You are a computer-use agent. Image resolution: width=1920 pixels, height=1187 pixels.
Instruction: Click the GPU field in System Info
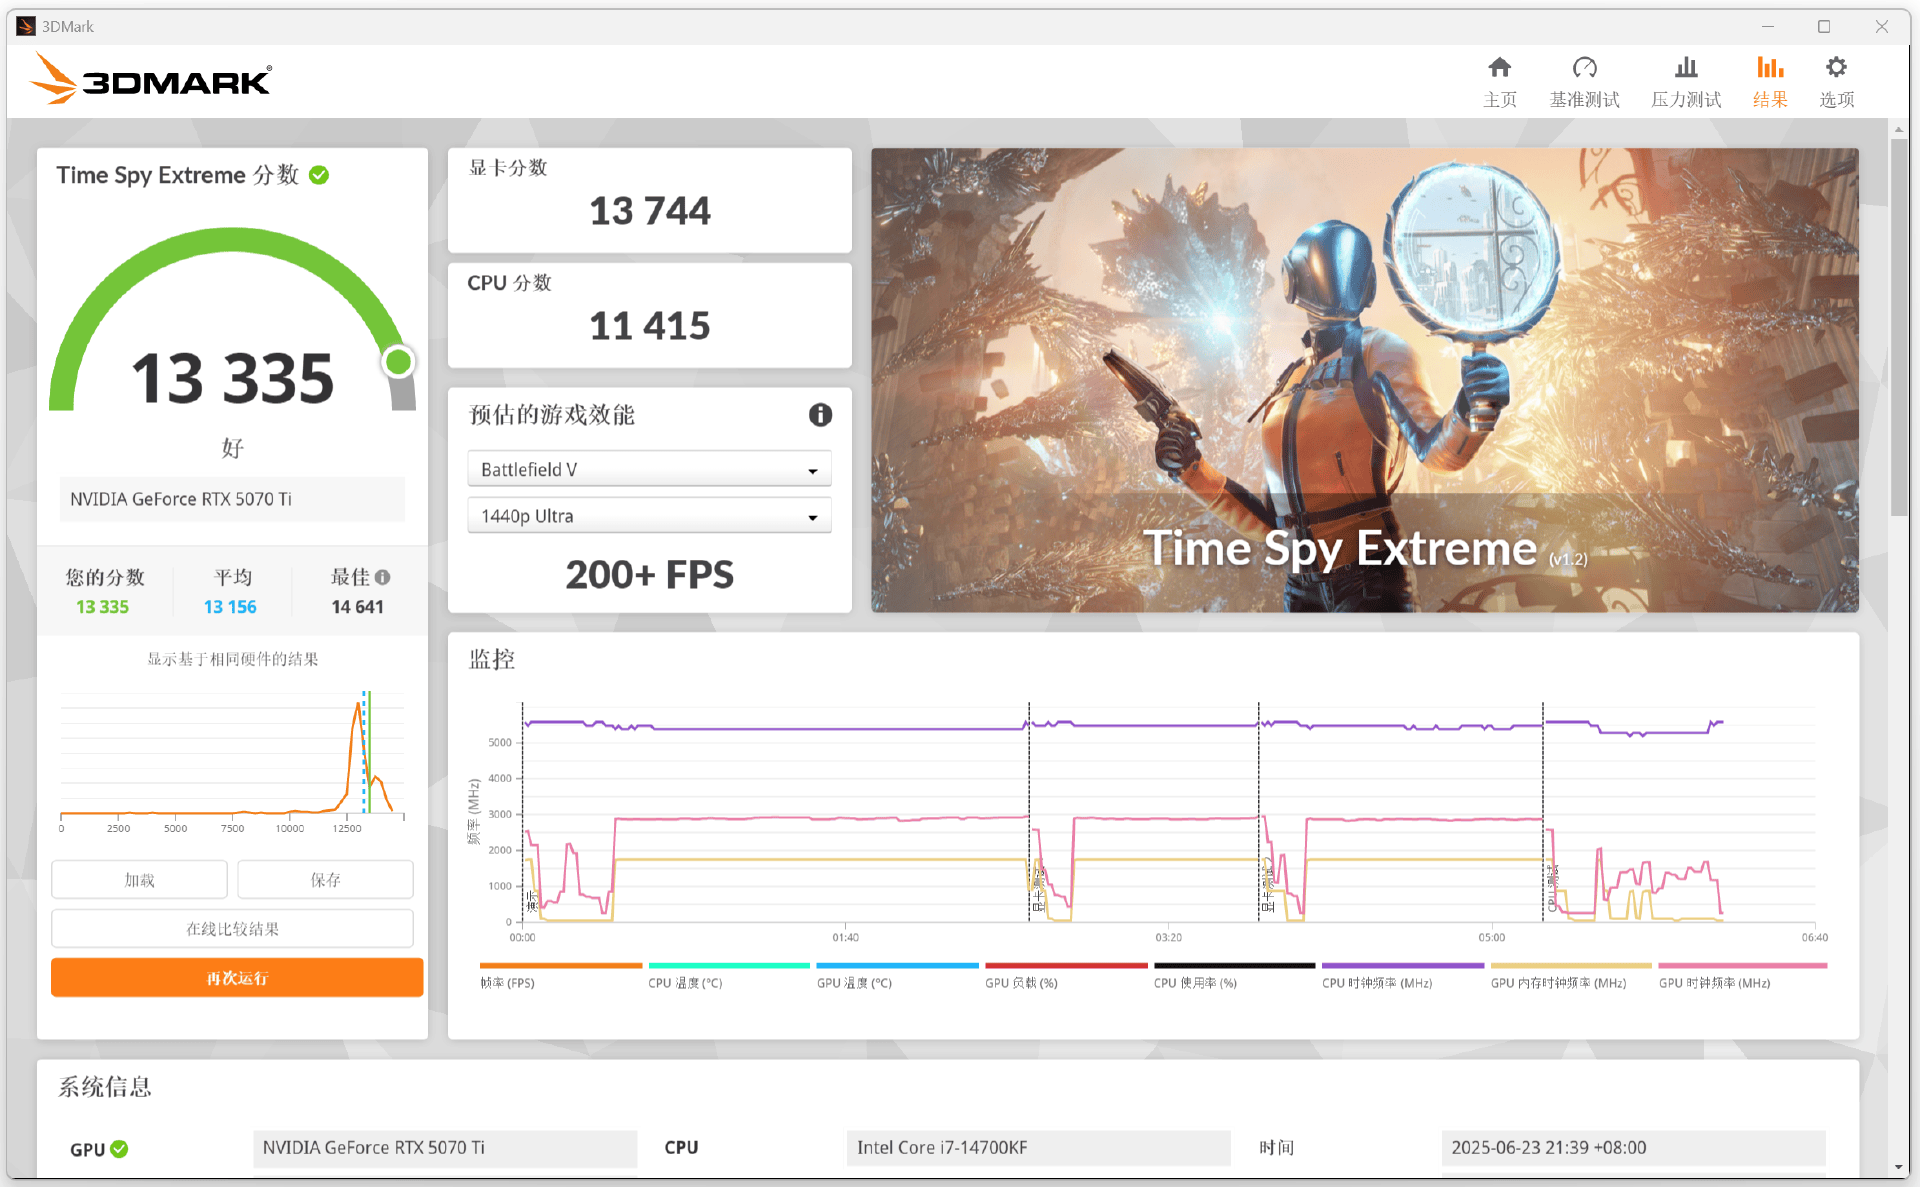pos(444,1148)
